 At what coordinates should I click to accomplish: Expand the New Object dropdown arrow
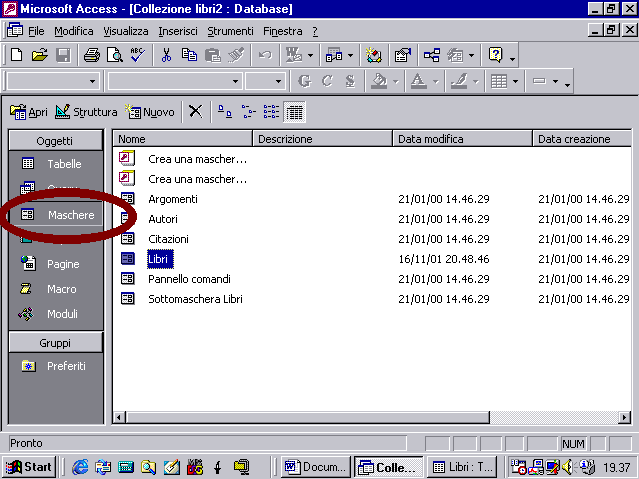tap(472, 55)
